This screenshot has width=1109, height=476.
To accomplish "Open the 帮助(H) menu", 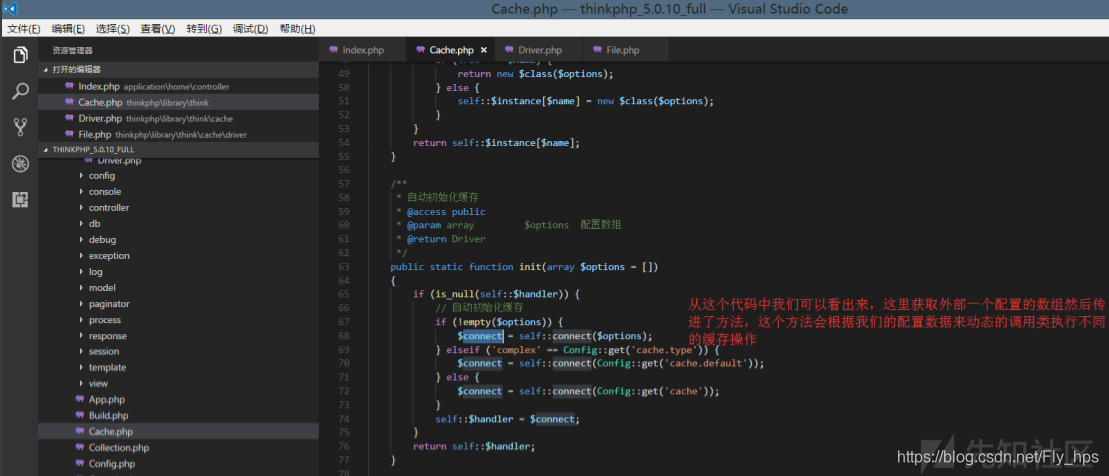I will 297,29.
